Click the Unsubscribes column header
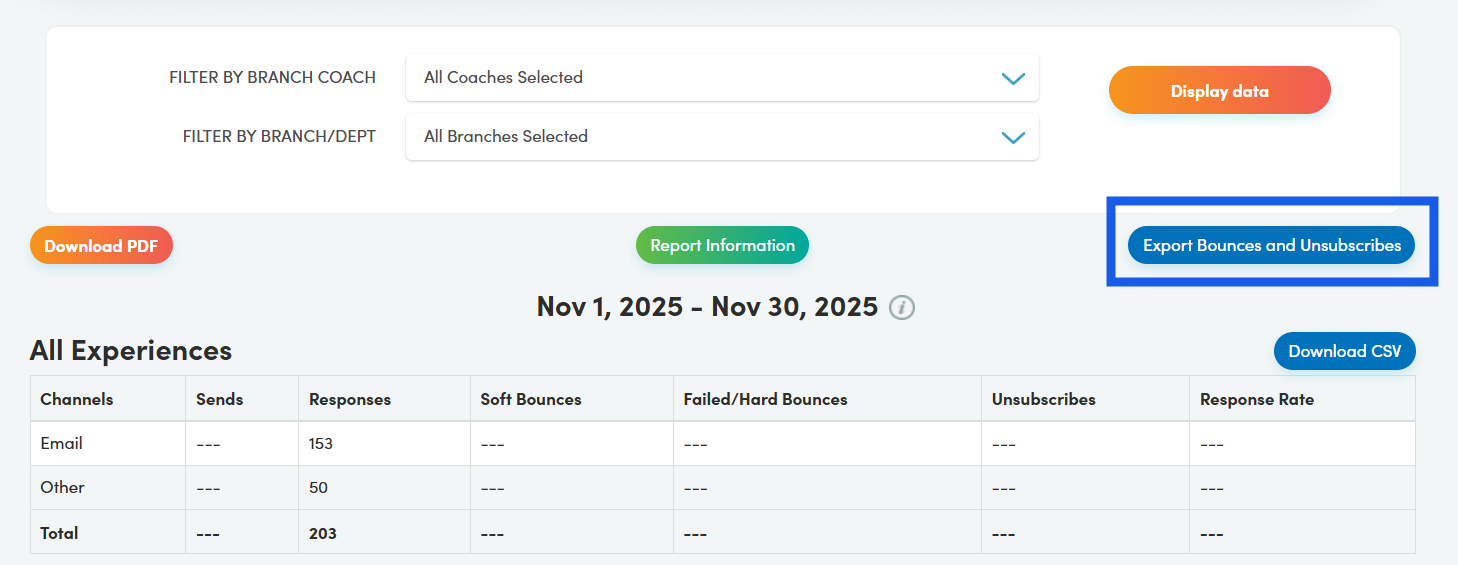The height and width of the screenshot is (565, 1458). pos(1043,399)
